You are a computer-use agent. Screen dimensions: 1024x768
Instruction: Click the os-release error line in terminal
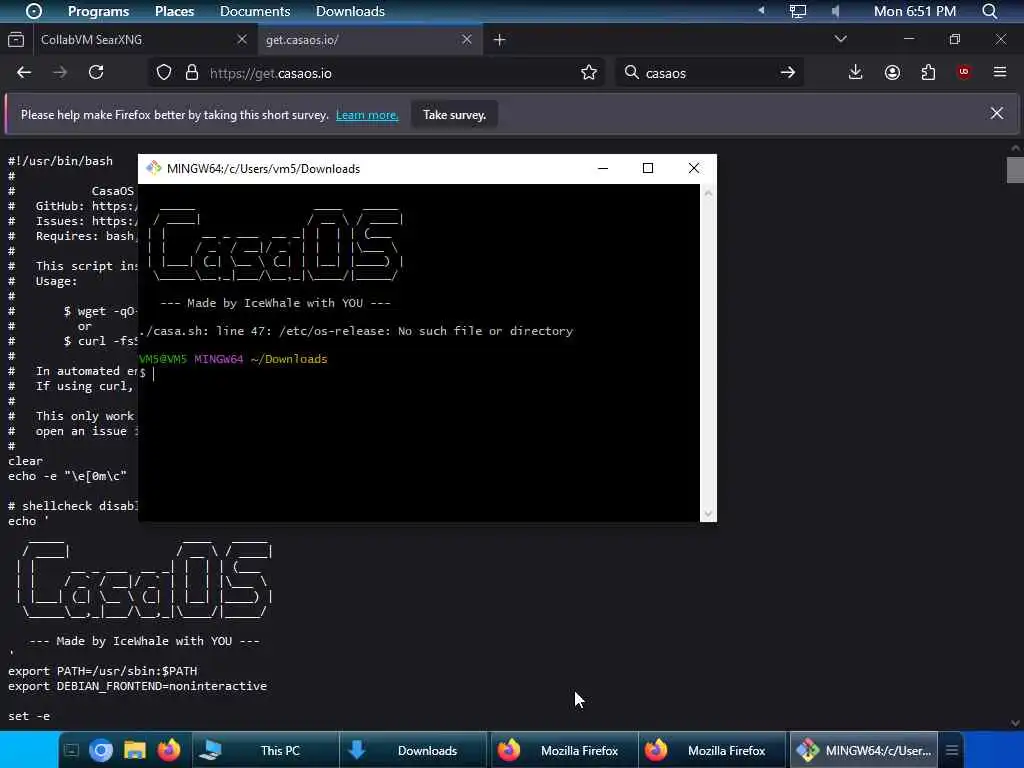click(x=356, y=331)
